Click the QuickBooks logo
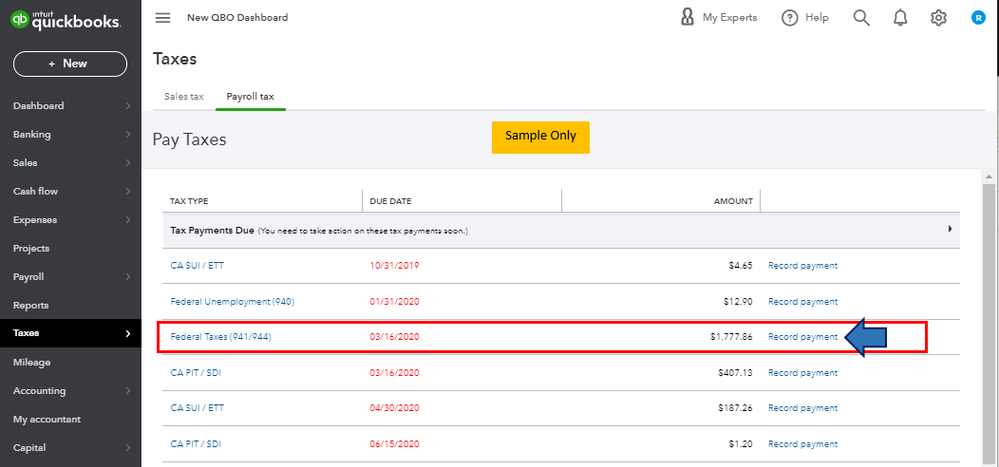The width and height of the screenshot is (999, 467). (66, 21)
